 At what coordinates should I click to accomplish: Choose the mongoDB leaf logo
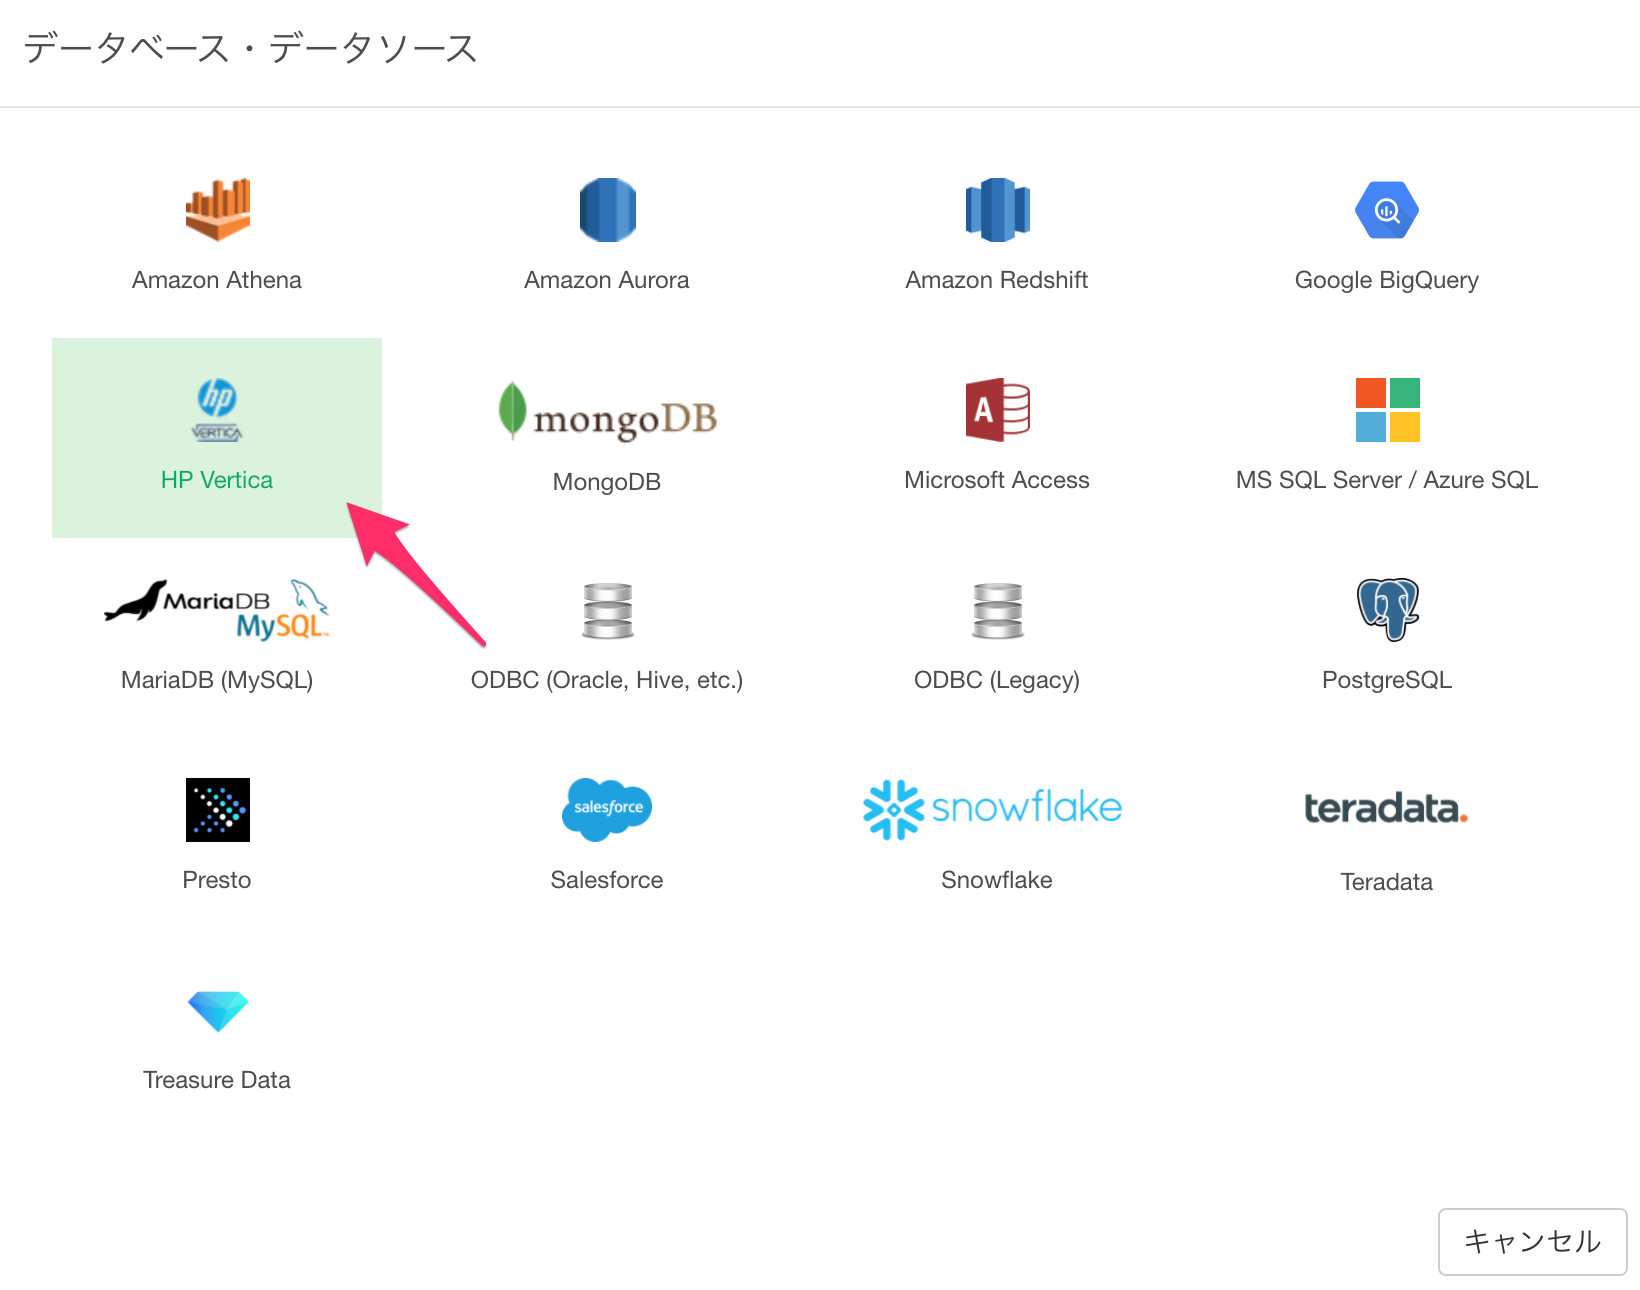607,411
